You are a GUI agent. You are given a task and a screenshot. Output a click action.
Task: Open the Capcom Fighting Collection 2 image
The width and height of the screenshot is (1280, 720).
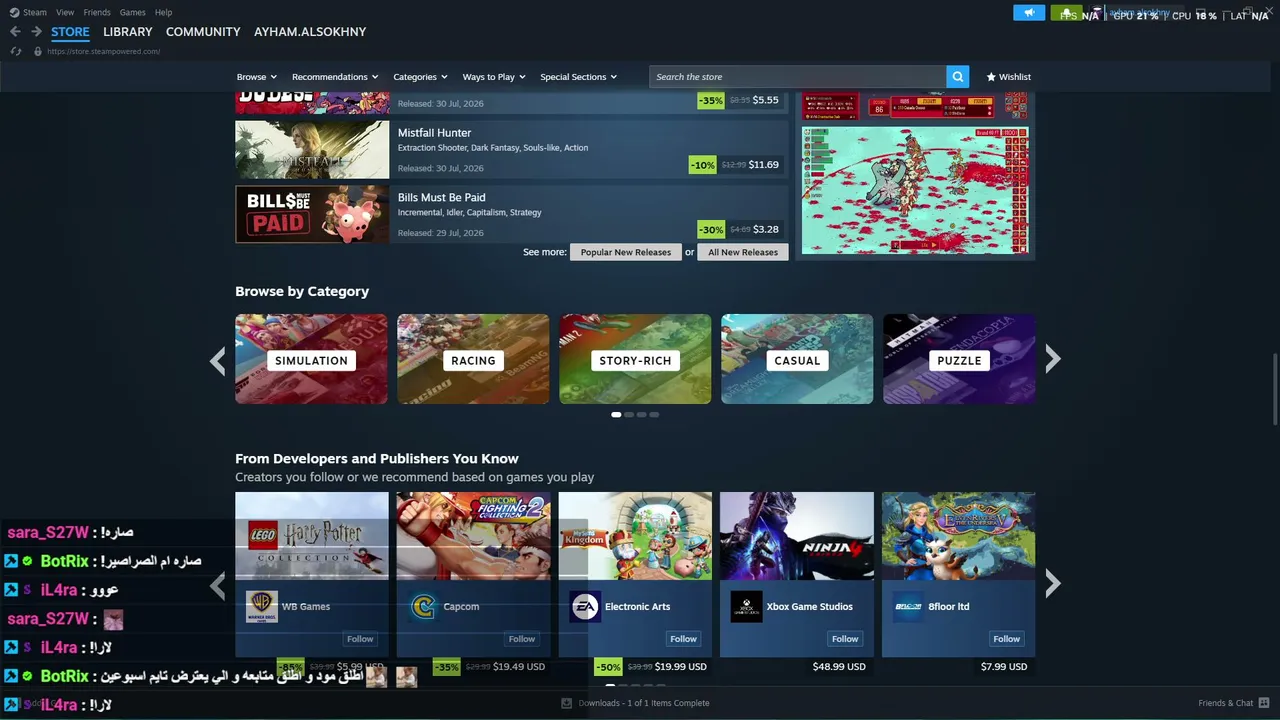(474, 536)
